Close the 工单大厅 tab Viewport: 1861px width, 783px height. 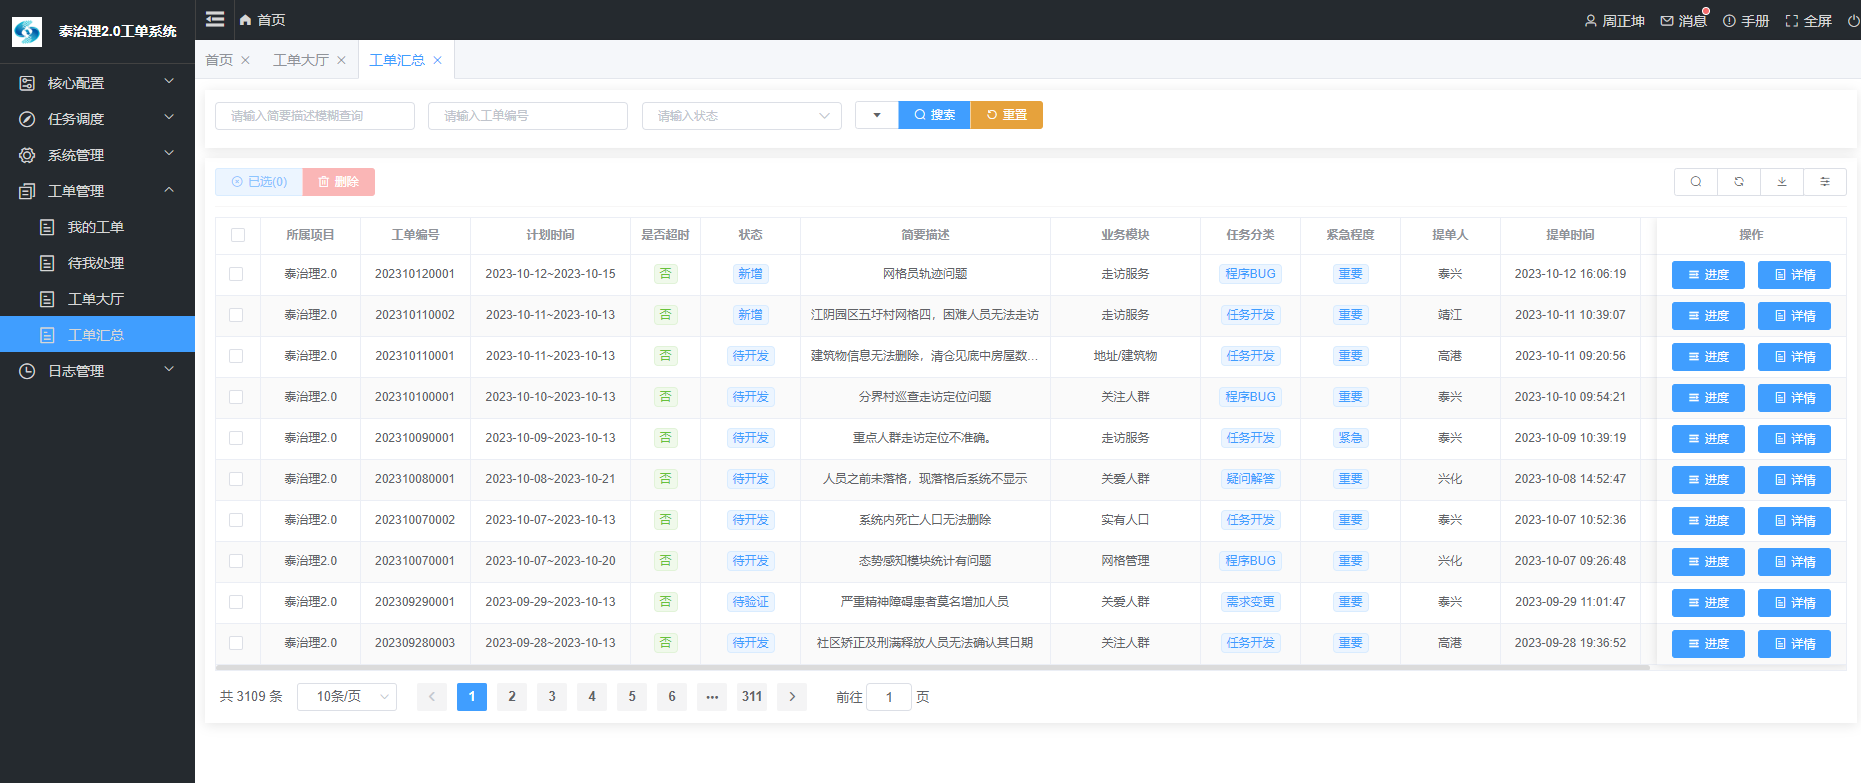click(x=341, y=60)
